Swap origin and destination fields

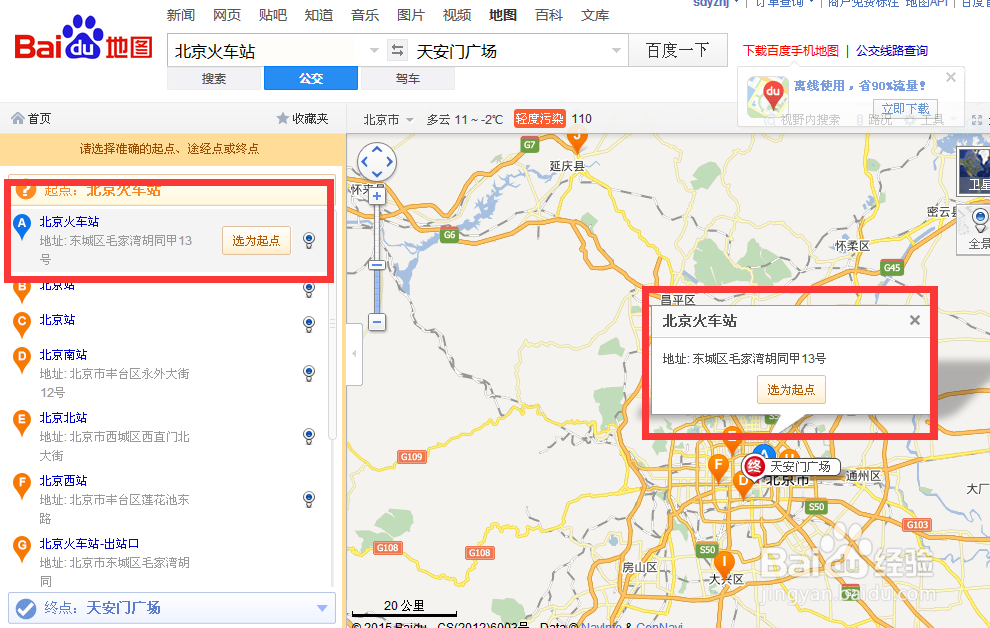tap(397, 50)
